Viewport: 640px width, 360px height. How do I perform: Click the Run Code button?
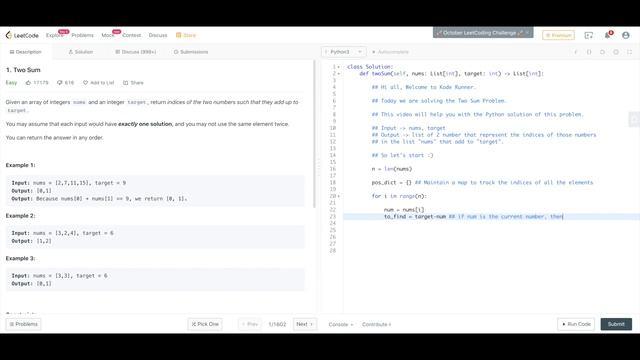click(x=576, y=324)
